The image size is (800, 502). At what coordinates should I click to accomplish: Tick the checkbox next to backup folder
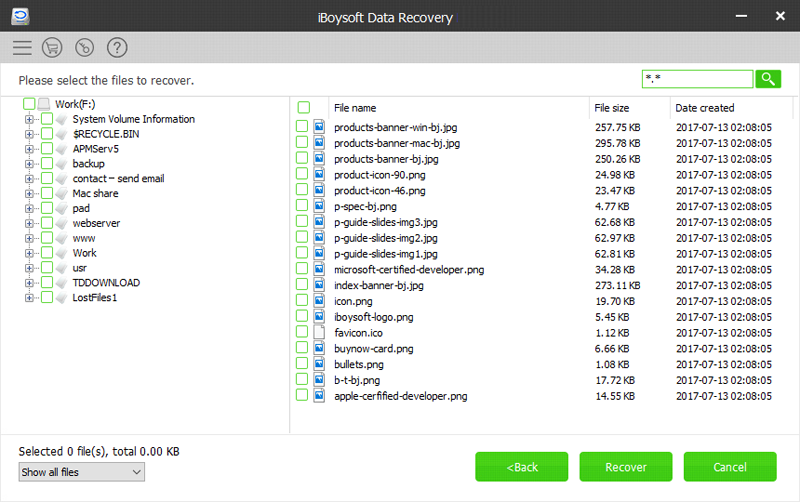point(47,164)
